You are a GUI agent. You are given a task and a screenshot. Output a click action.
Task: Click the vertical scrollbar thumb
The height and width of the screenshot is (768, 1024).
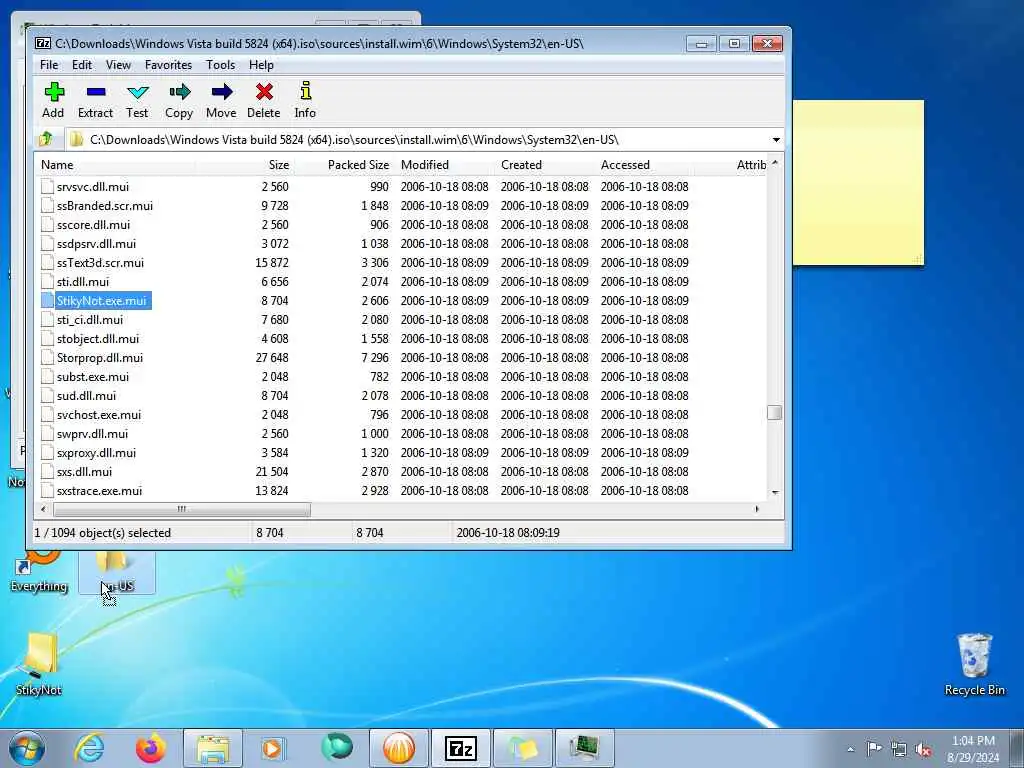point(775,413)
